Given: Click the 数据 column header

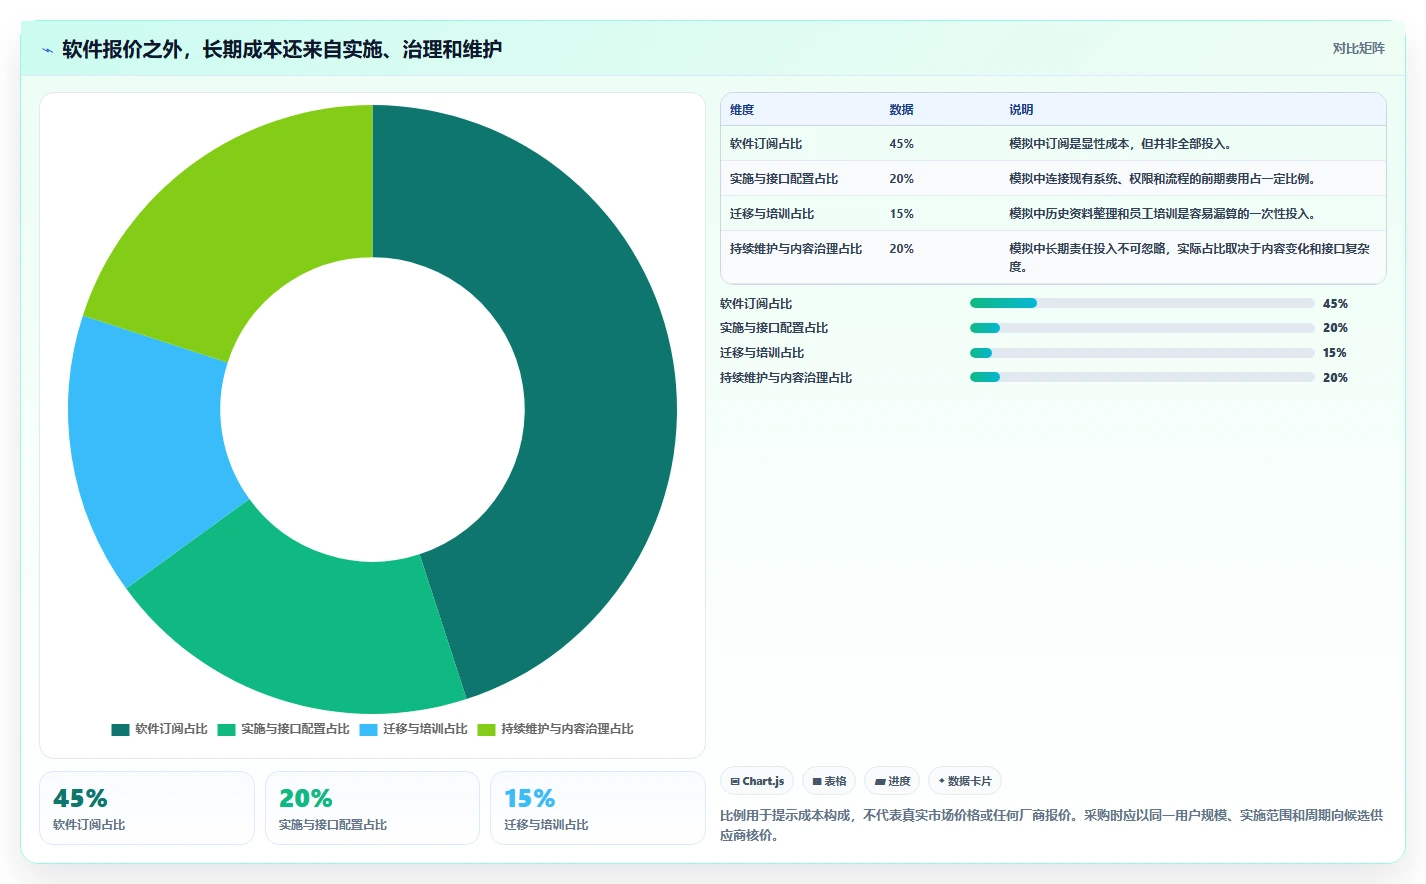Looking at the screenshot, I should coord(901,110).
